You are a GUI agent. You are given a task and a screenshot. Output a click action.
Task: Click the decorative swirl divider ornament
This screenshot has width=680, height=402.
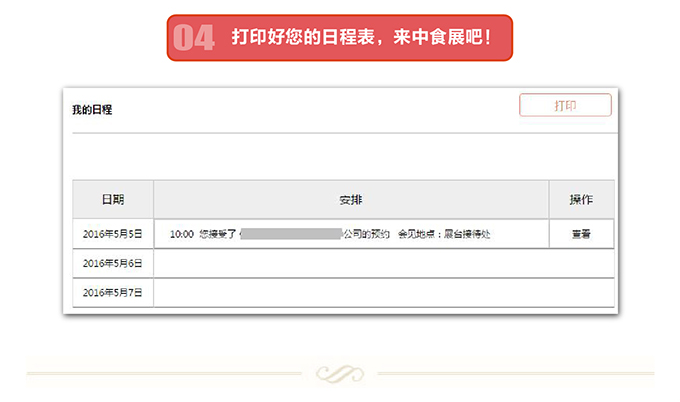[340, 373]
